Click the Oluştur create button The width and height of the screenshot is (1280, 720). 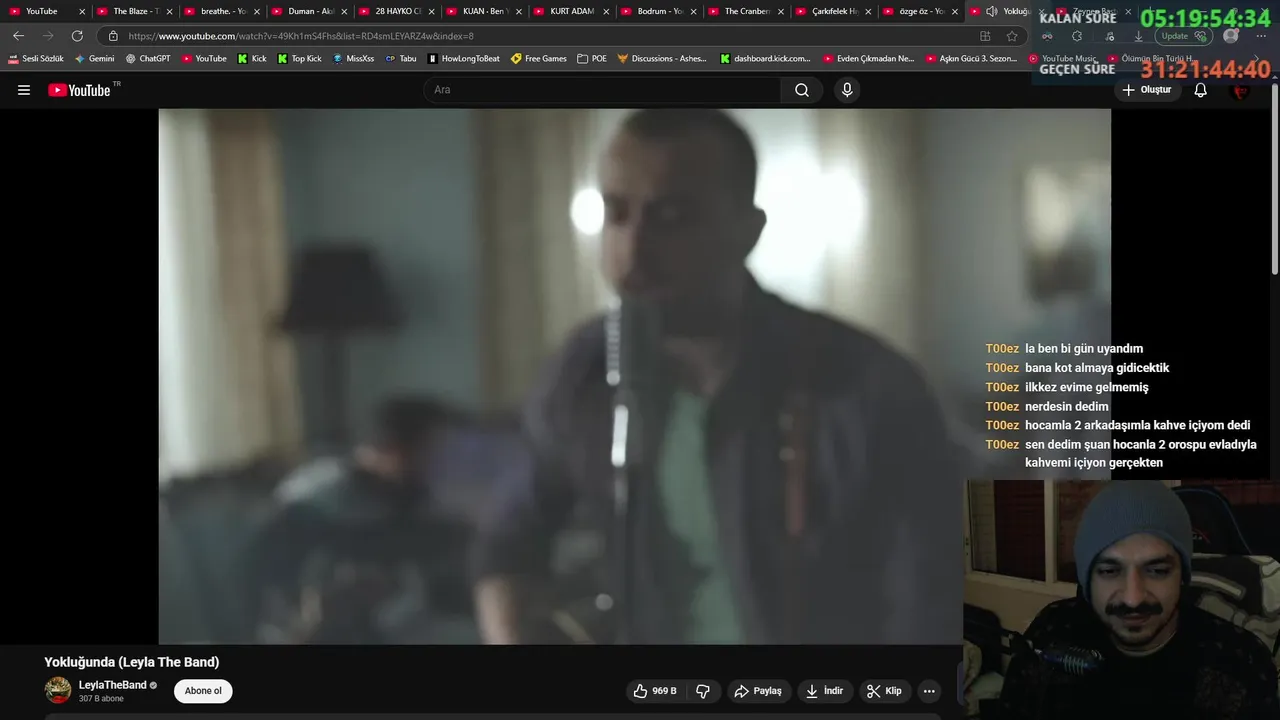coord(1146,90)
